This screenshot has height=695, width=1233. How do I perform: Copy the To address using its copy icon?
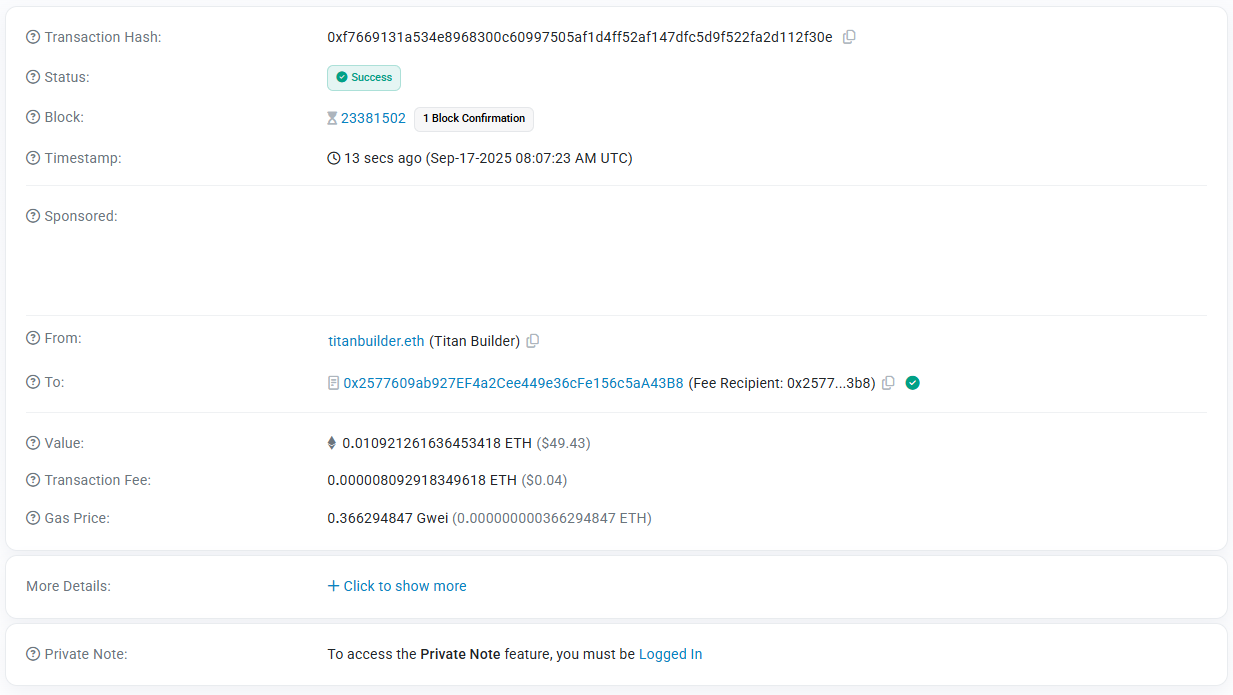[888, 382]
